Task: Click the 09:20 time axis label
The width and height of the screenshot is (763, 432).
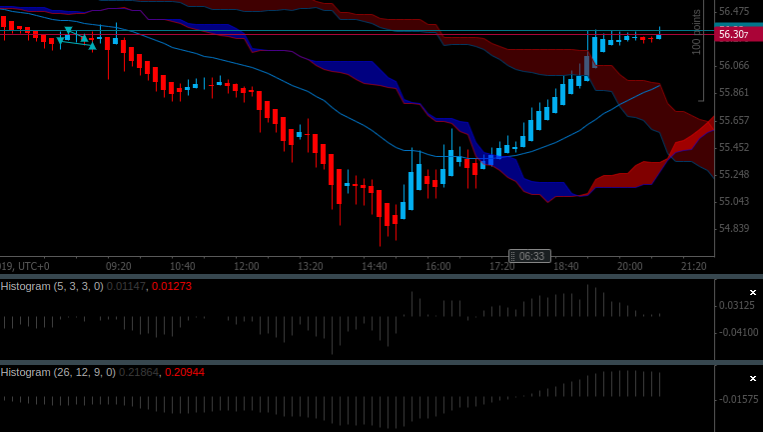Action: [119, 266]
